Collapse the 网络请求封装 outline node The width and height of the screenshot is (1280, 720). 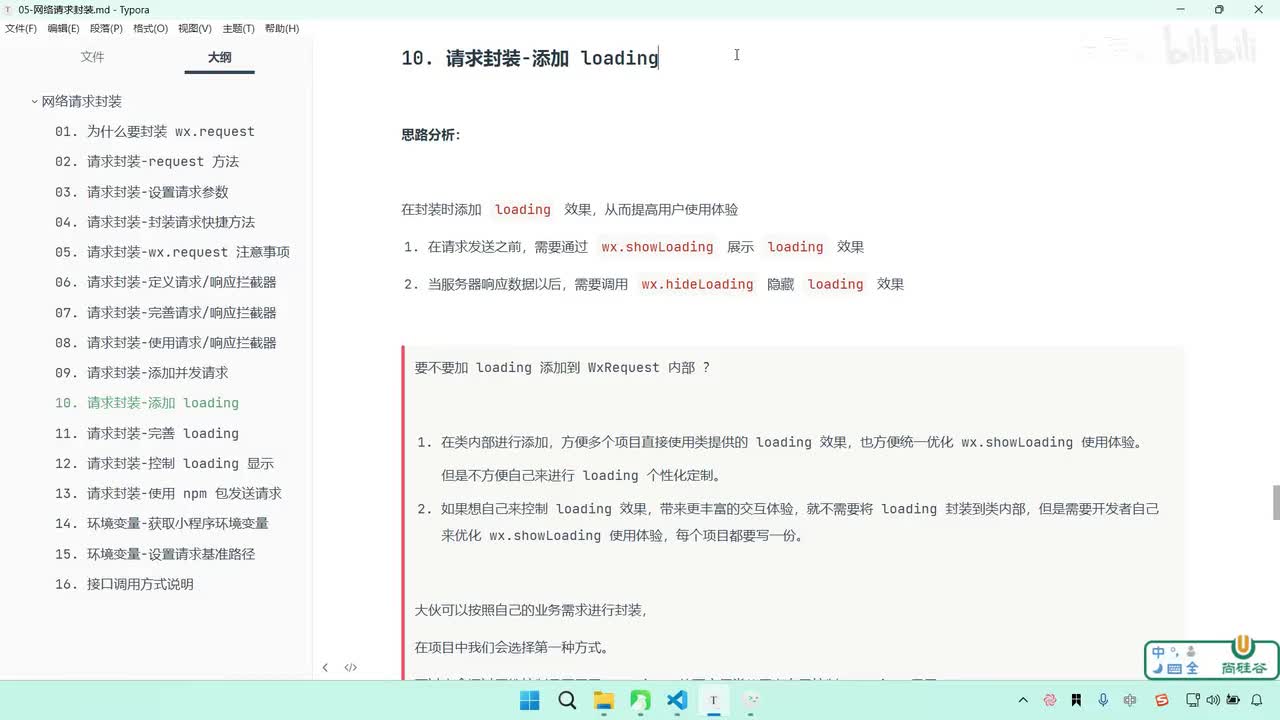35,102
